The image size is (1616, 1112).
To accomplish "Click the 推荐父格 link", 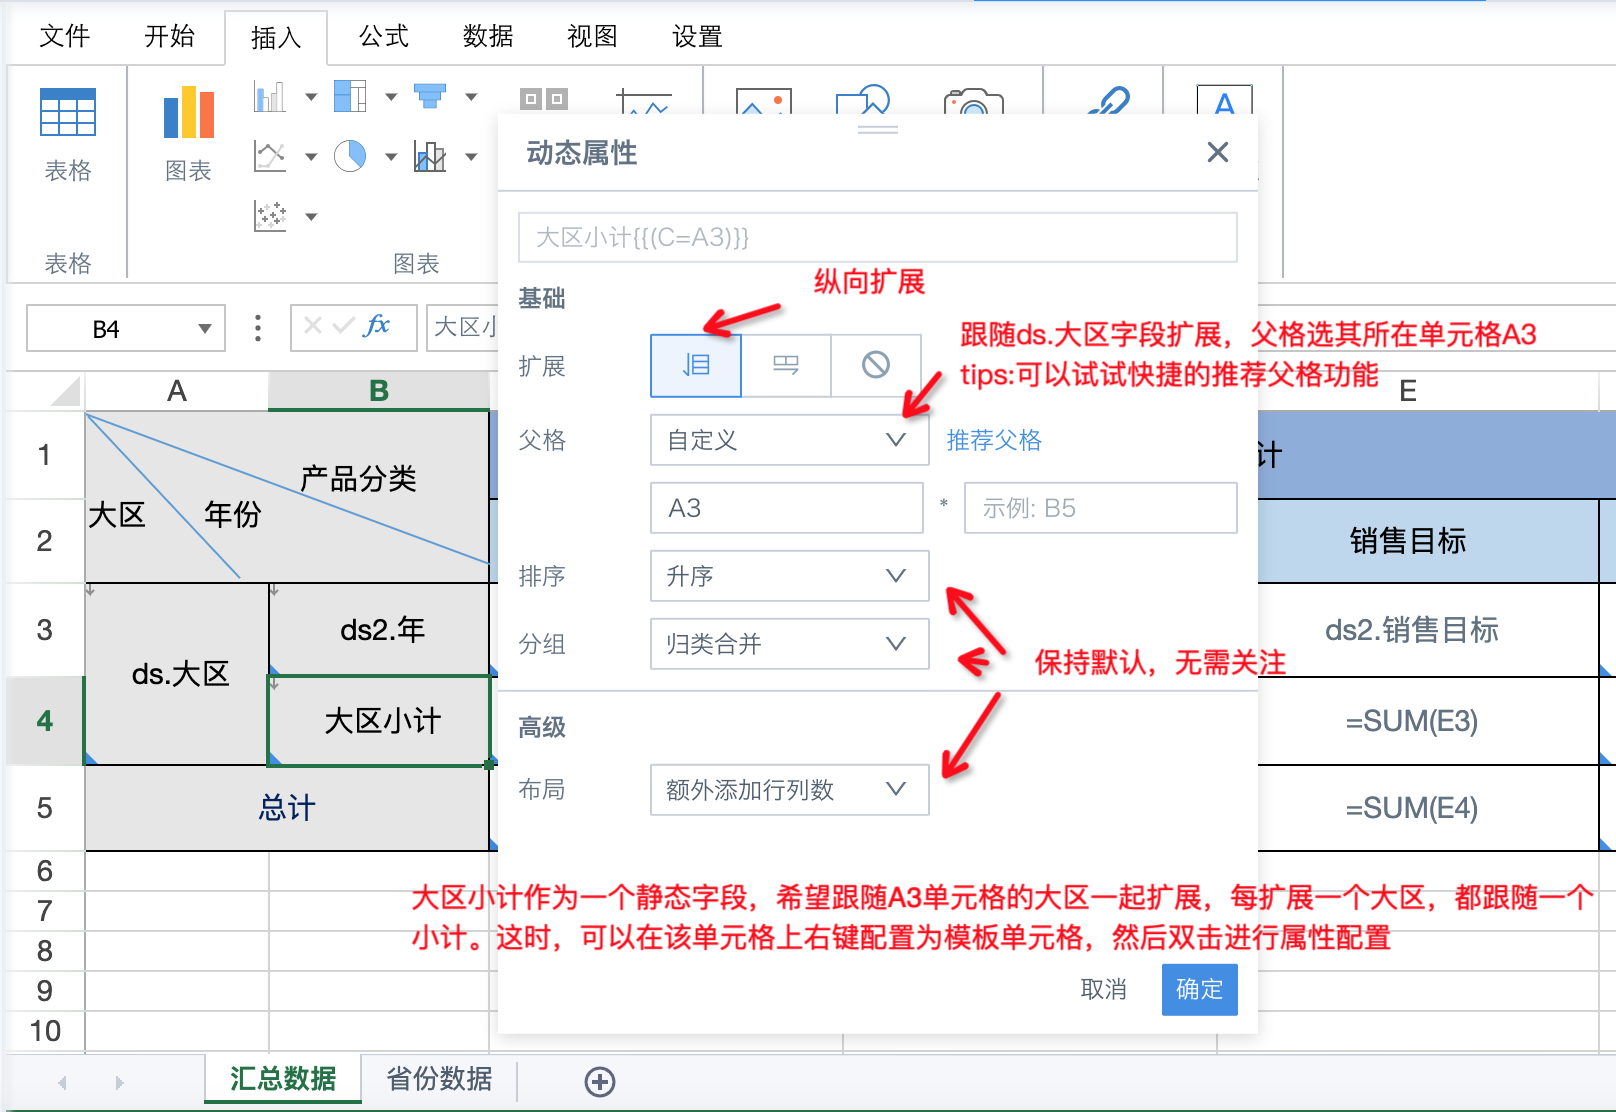I will (x=994, y=440).
